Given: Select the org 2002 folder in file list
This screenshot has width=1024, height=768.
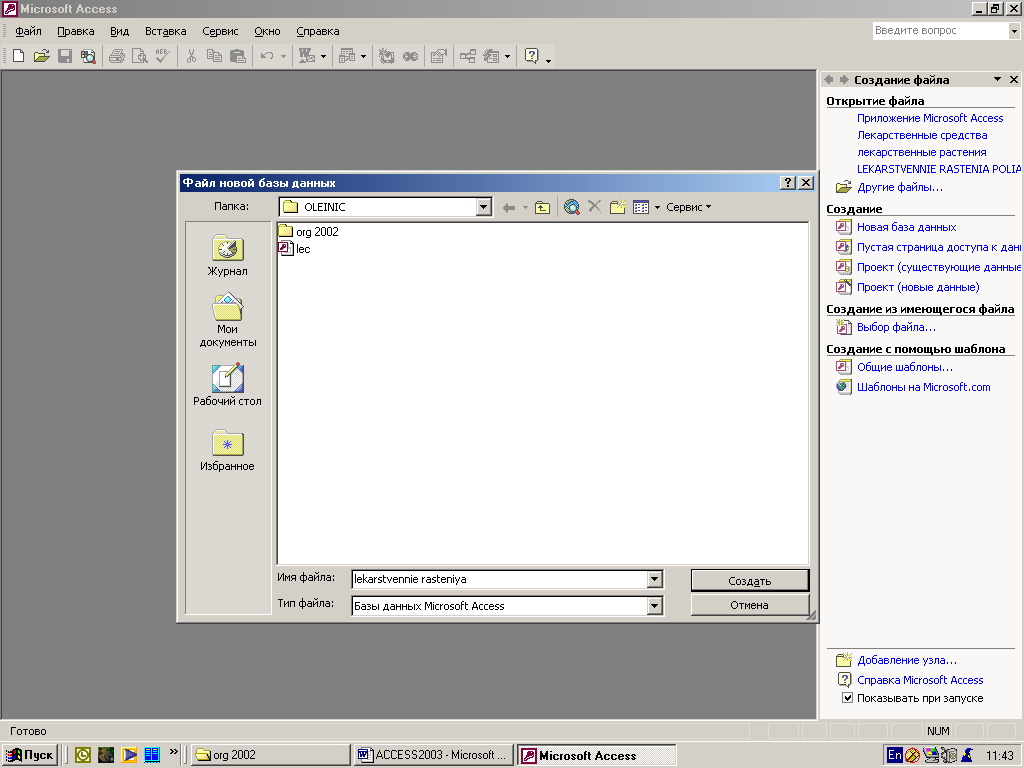Looking at the screenshot, I should click(x=308, y=231).
